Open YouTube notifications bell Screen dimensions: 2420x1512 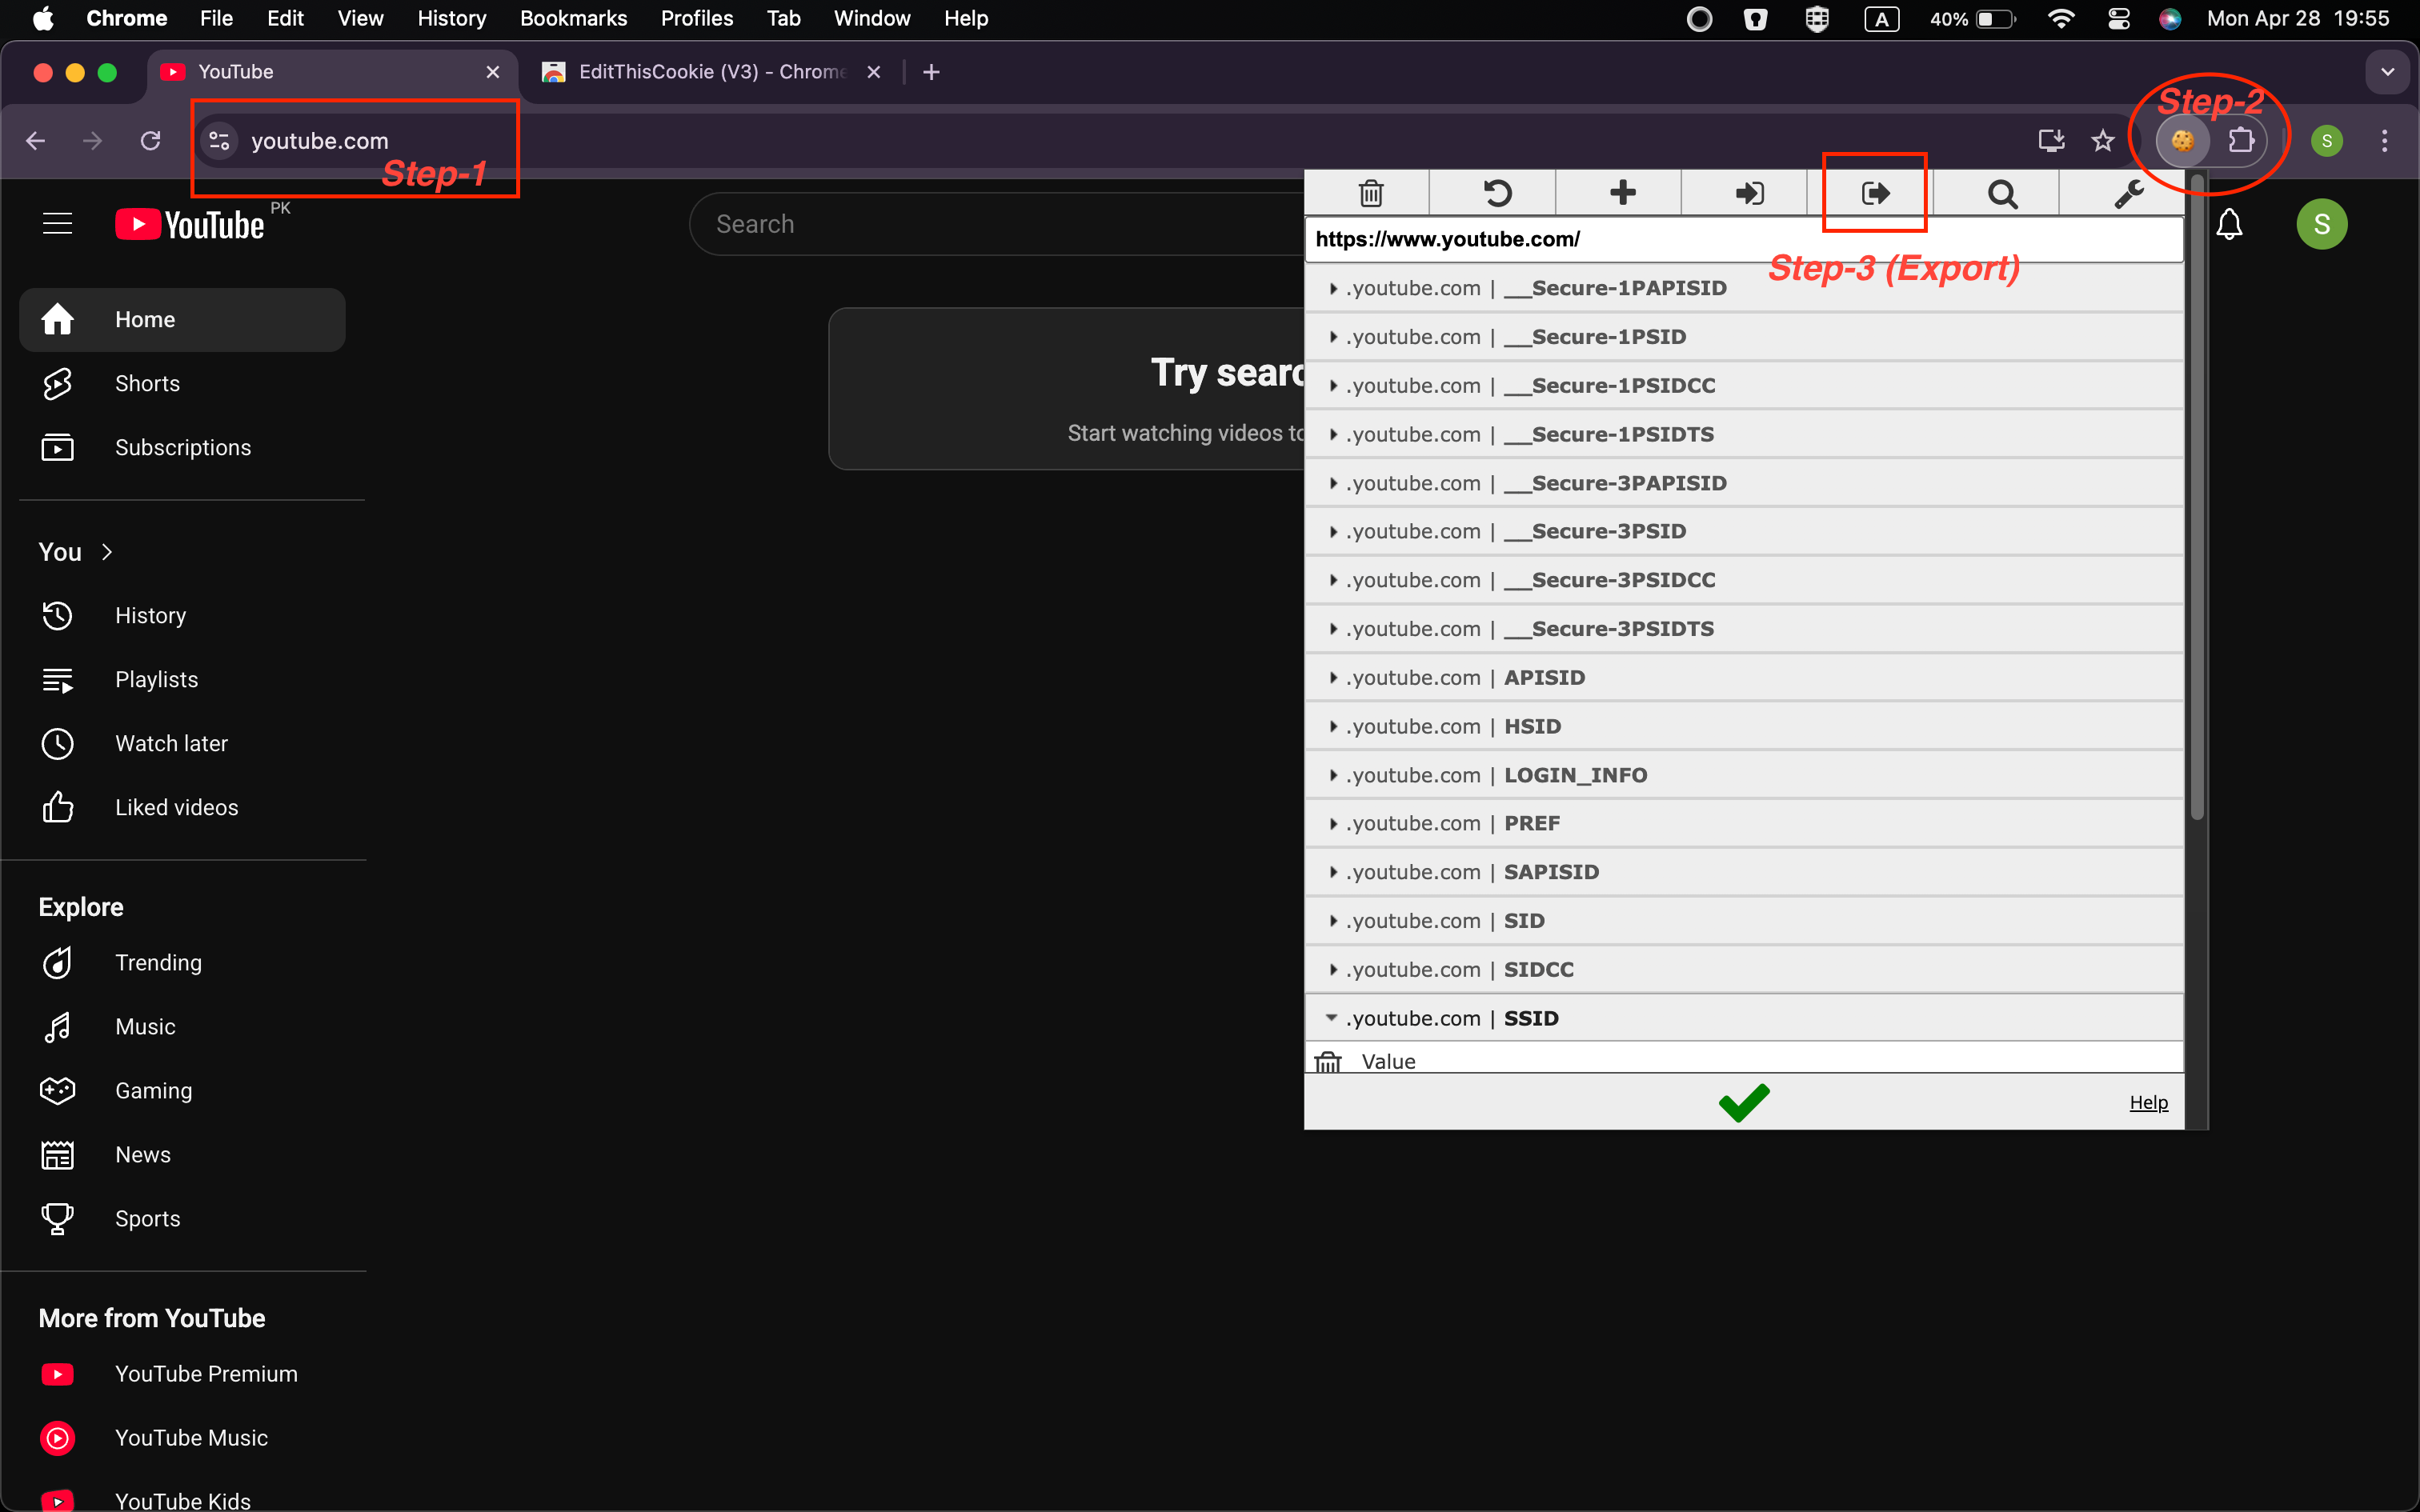click(x=2229, y=224)
